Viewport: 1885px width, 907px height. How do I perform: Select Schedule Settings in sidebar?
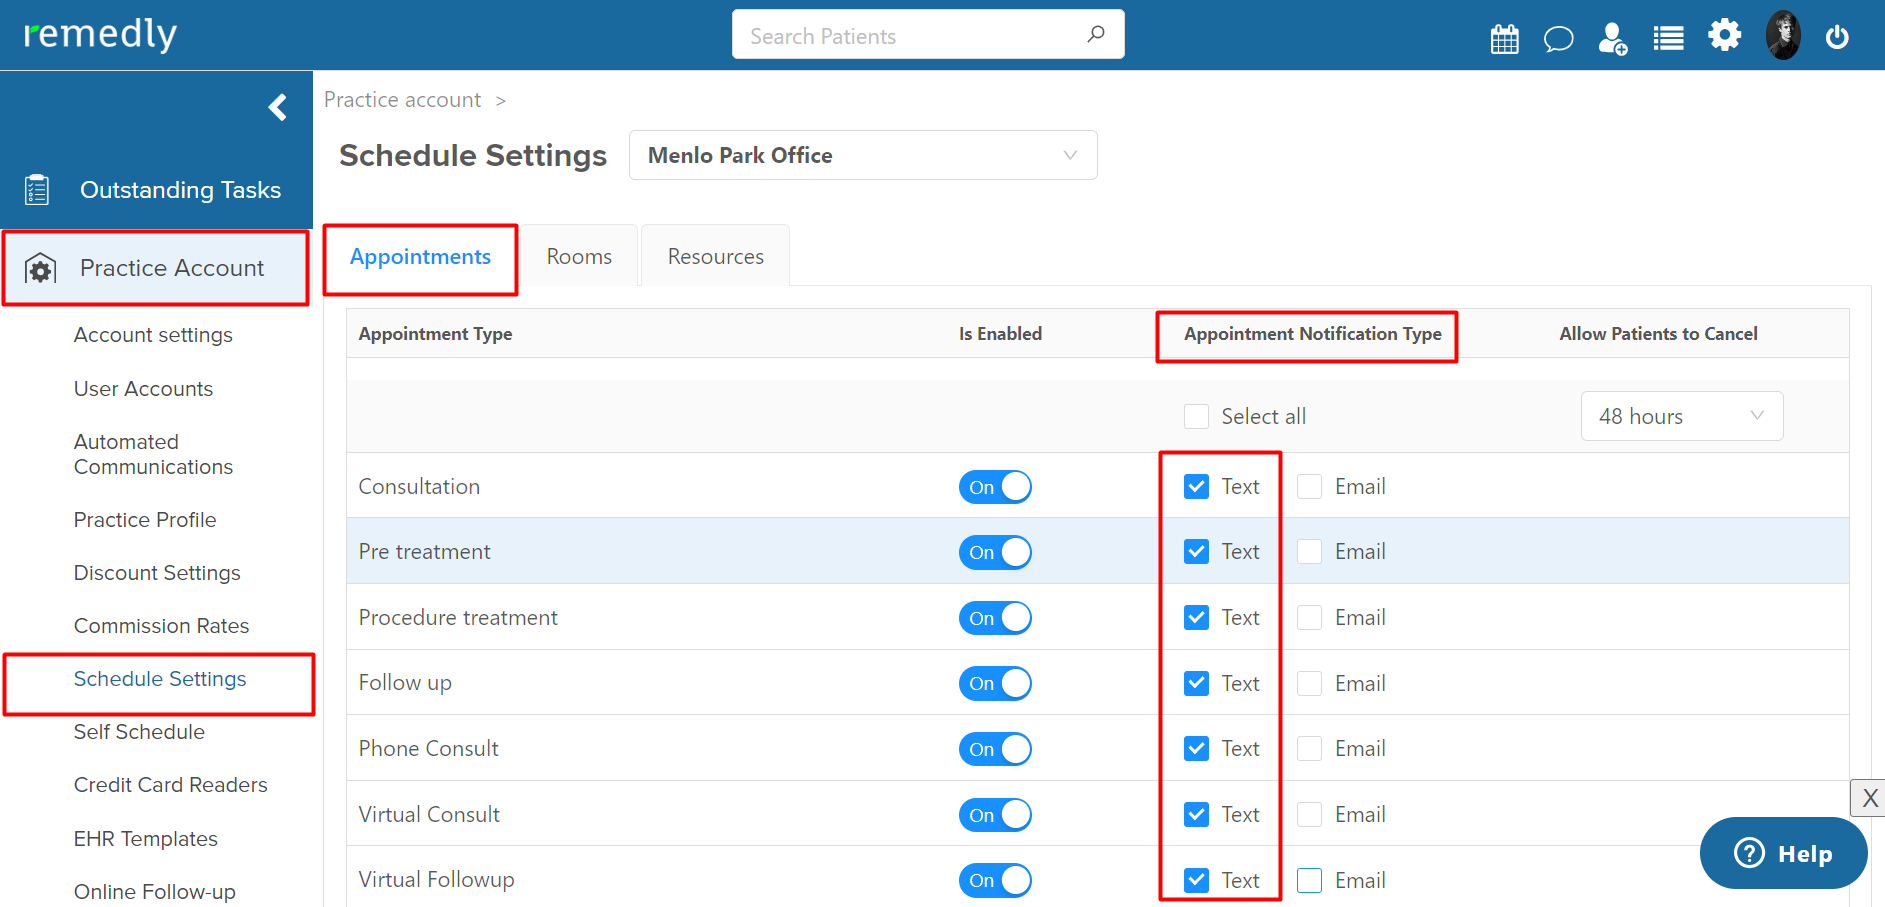click(160, 679)
